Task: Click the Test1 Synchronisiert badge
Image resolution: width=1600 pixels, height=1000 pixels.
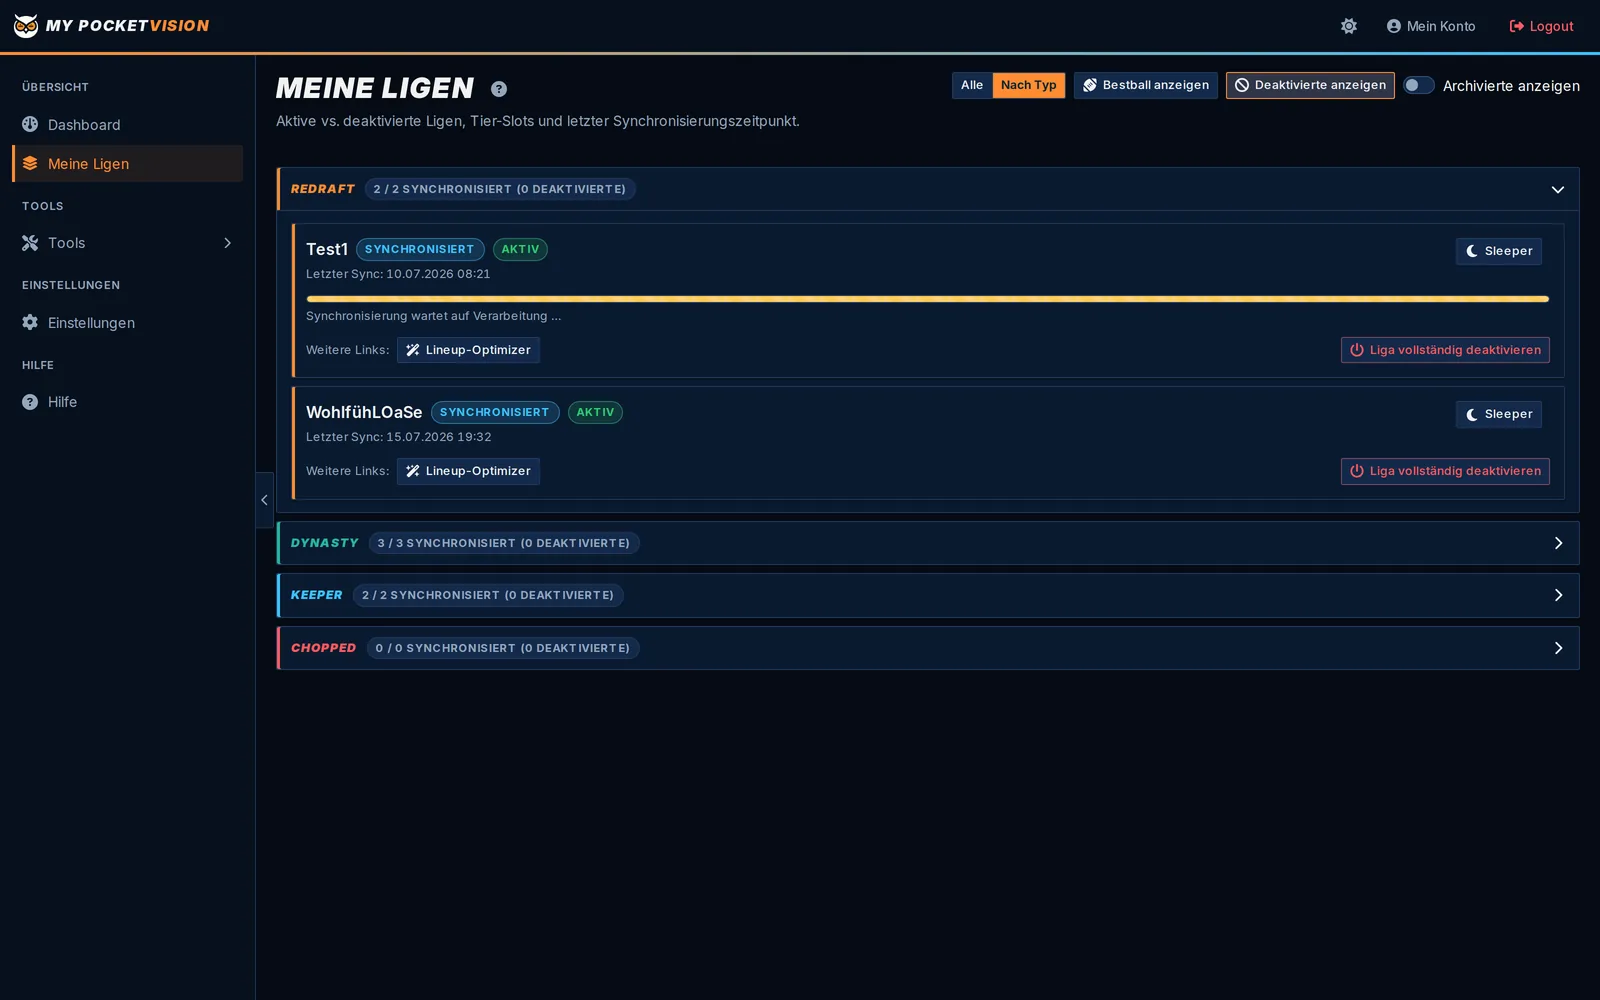Action: (420, 249)
